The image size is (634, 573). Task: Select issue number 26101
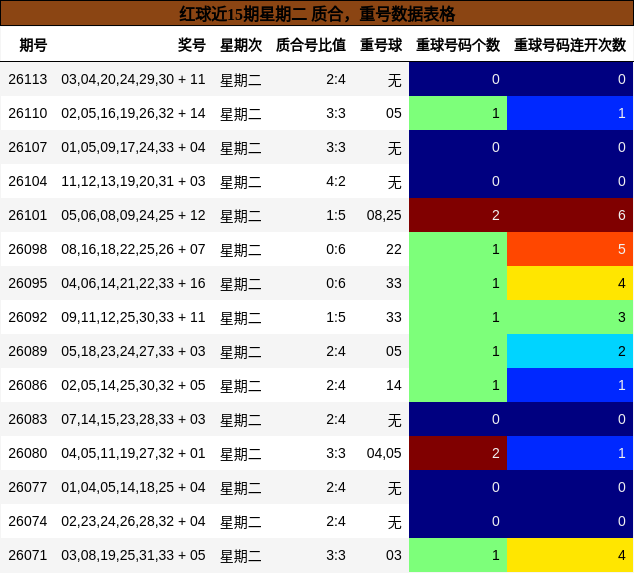[27, 215]
